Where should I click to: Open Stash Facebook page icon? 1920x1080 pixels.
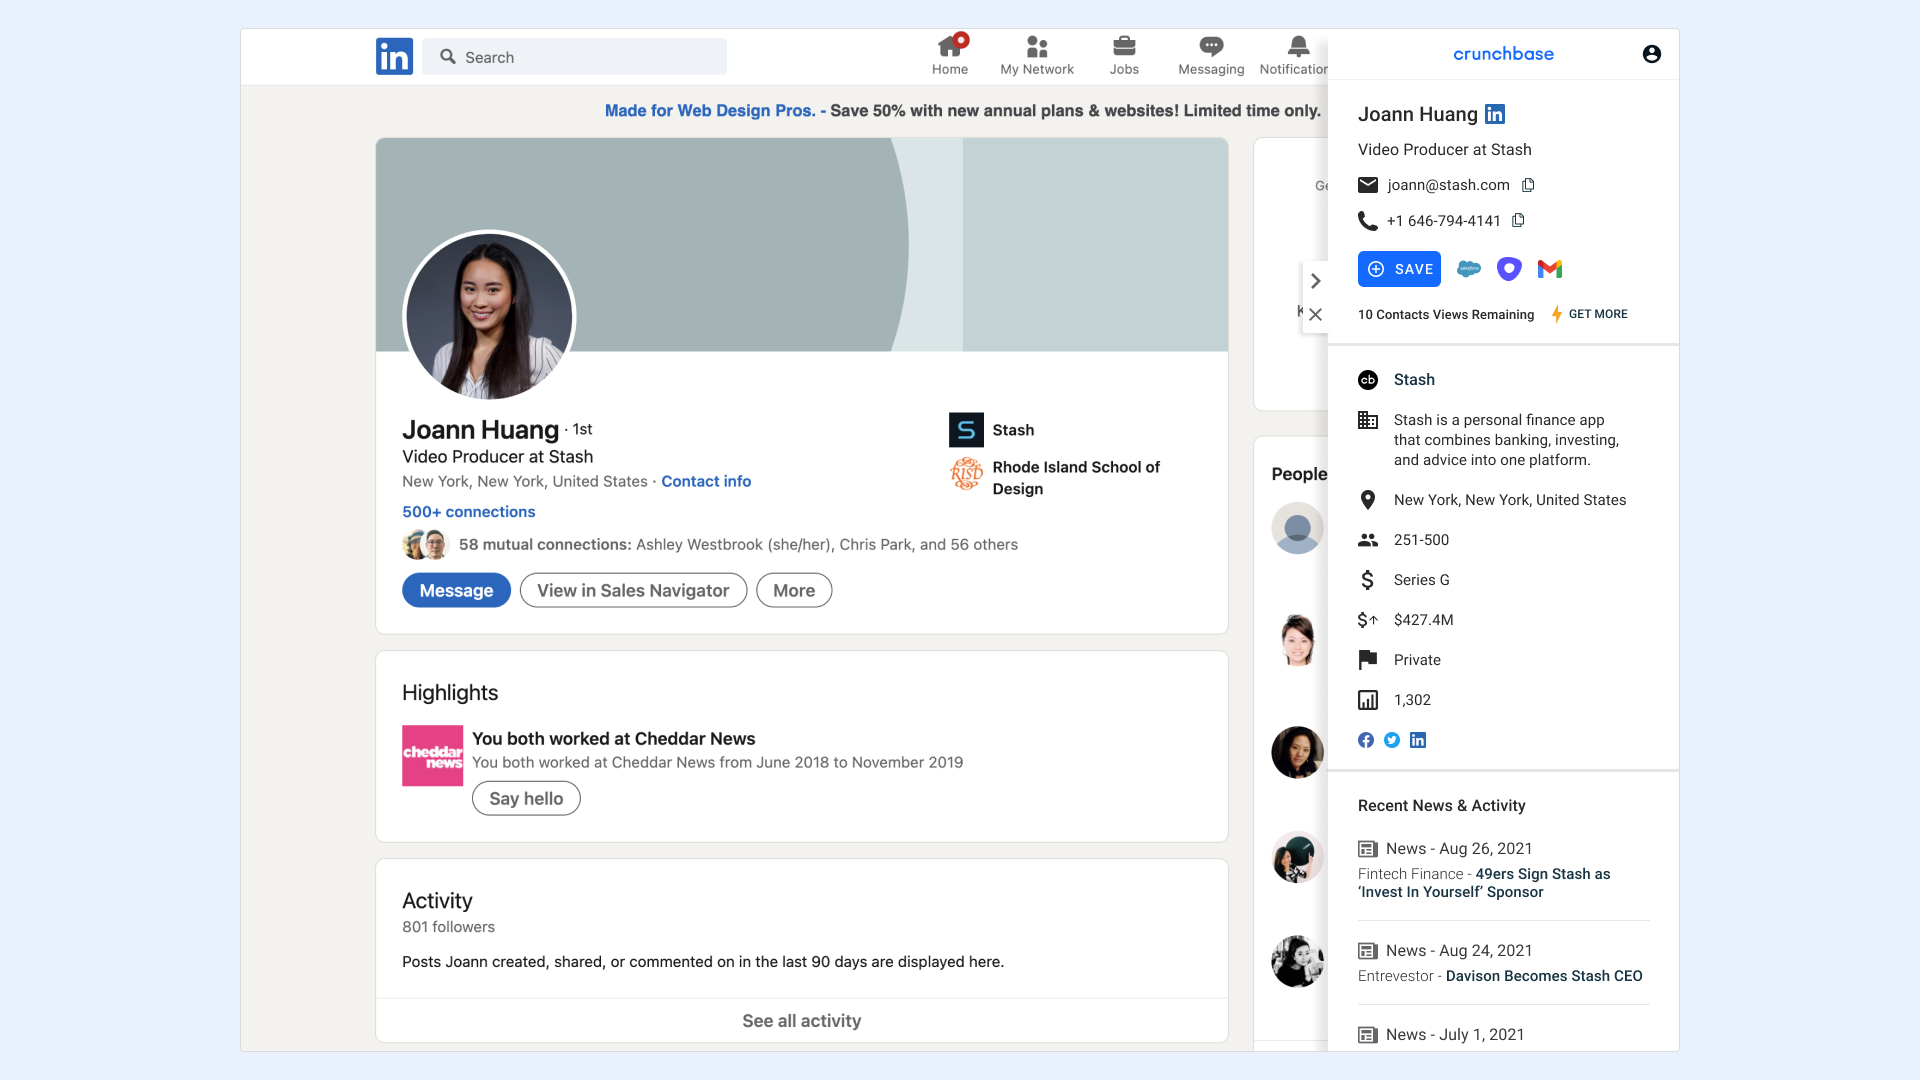[1366, 740]
